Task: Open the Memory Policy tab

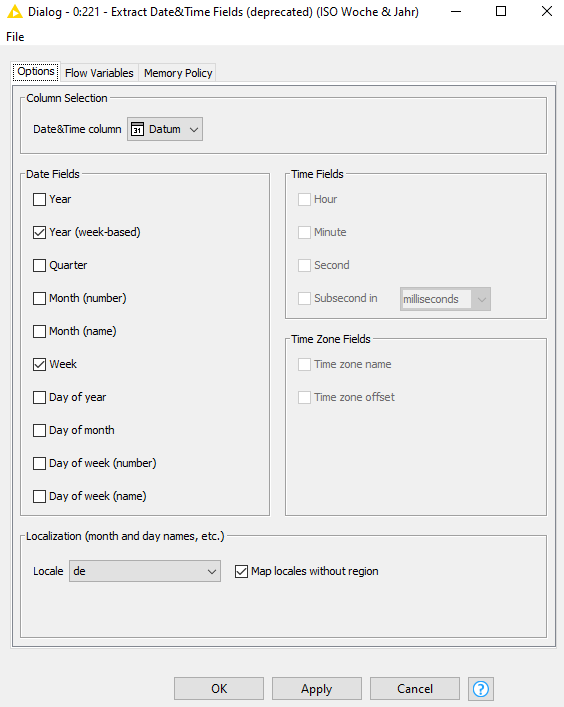Action: 178,73
